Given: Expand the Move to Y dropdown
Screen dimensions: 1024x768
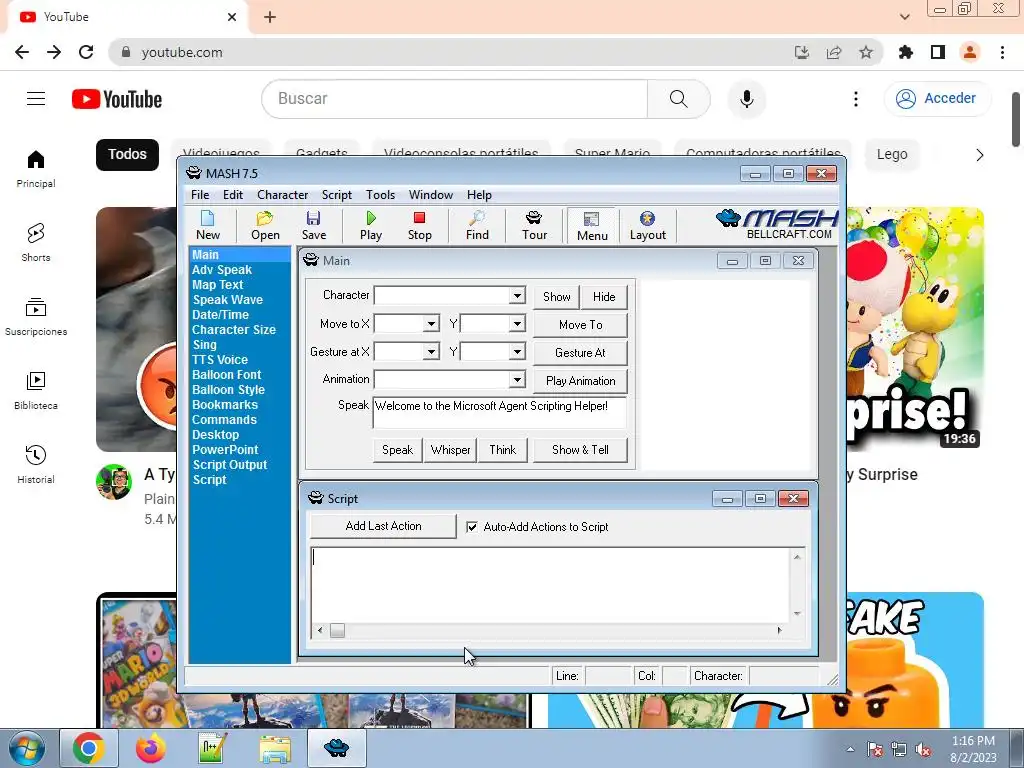Looking at the screenshot, I should tap(517, 323).
